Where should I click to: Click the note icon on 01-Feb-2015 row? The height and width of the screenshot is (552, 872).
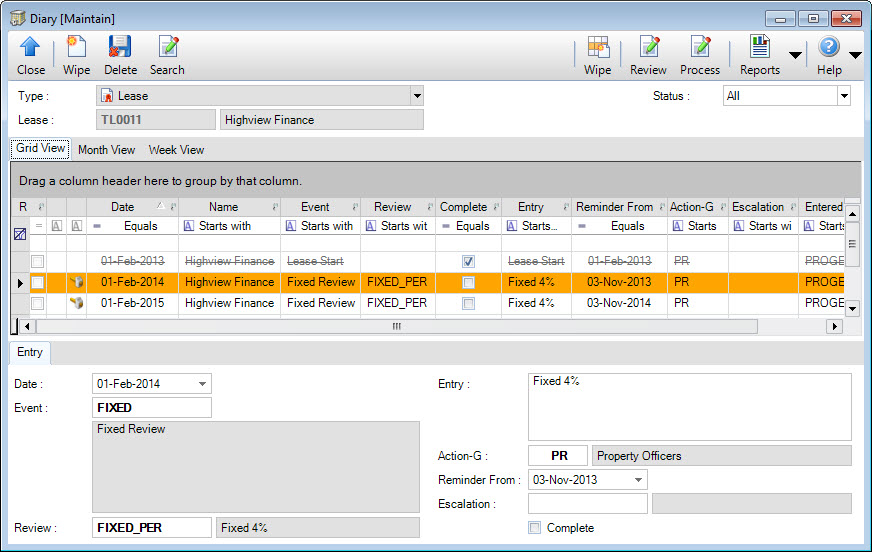coord(77,303)
